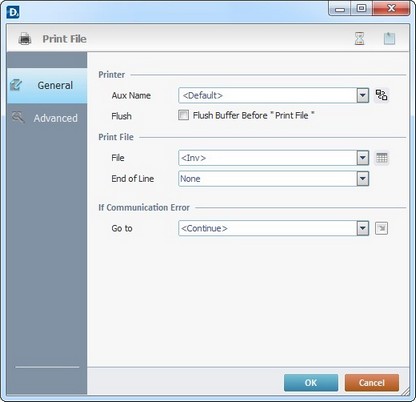
Task: Click the hourglass icon in header
Action: (x=359, y=39)
